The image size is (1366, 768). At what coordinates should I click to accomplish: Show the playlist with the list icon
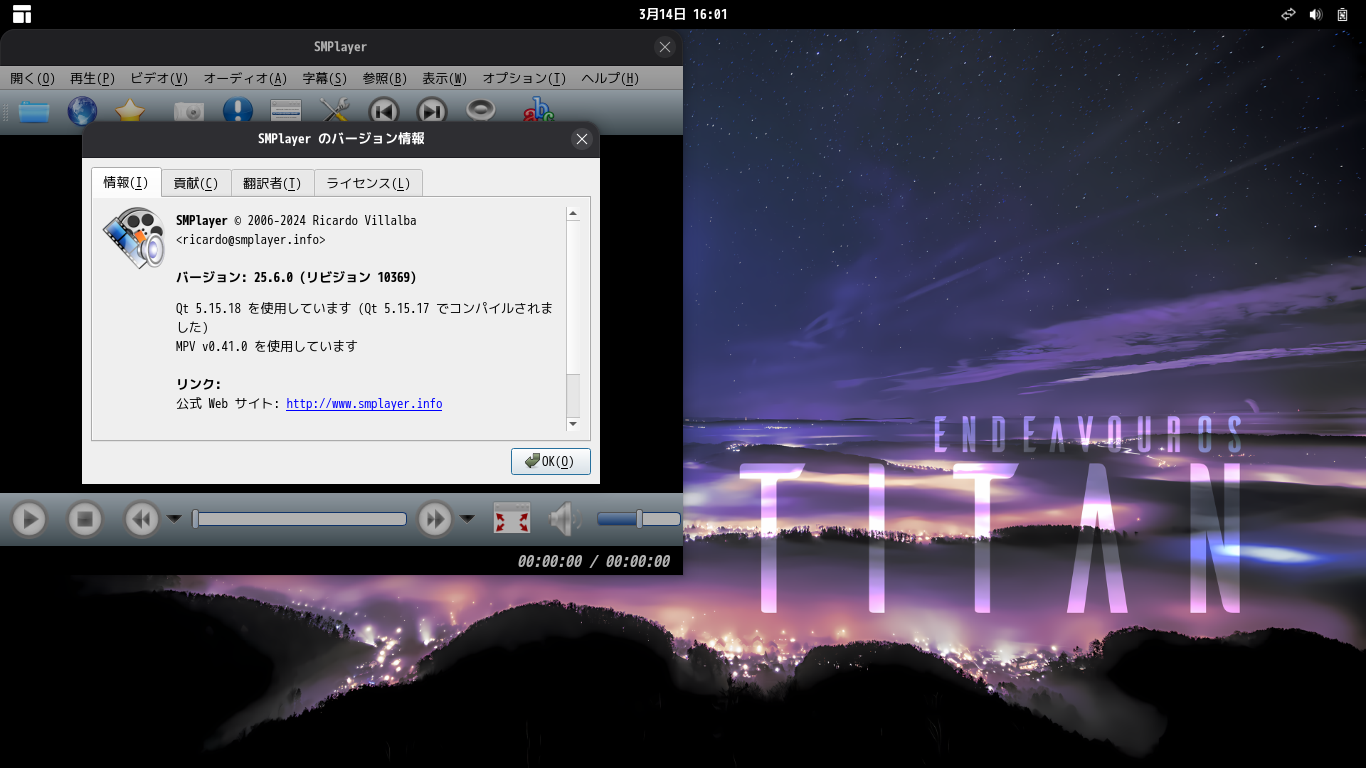click(286, 111)
